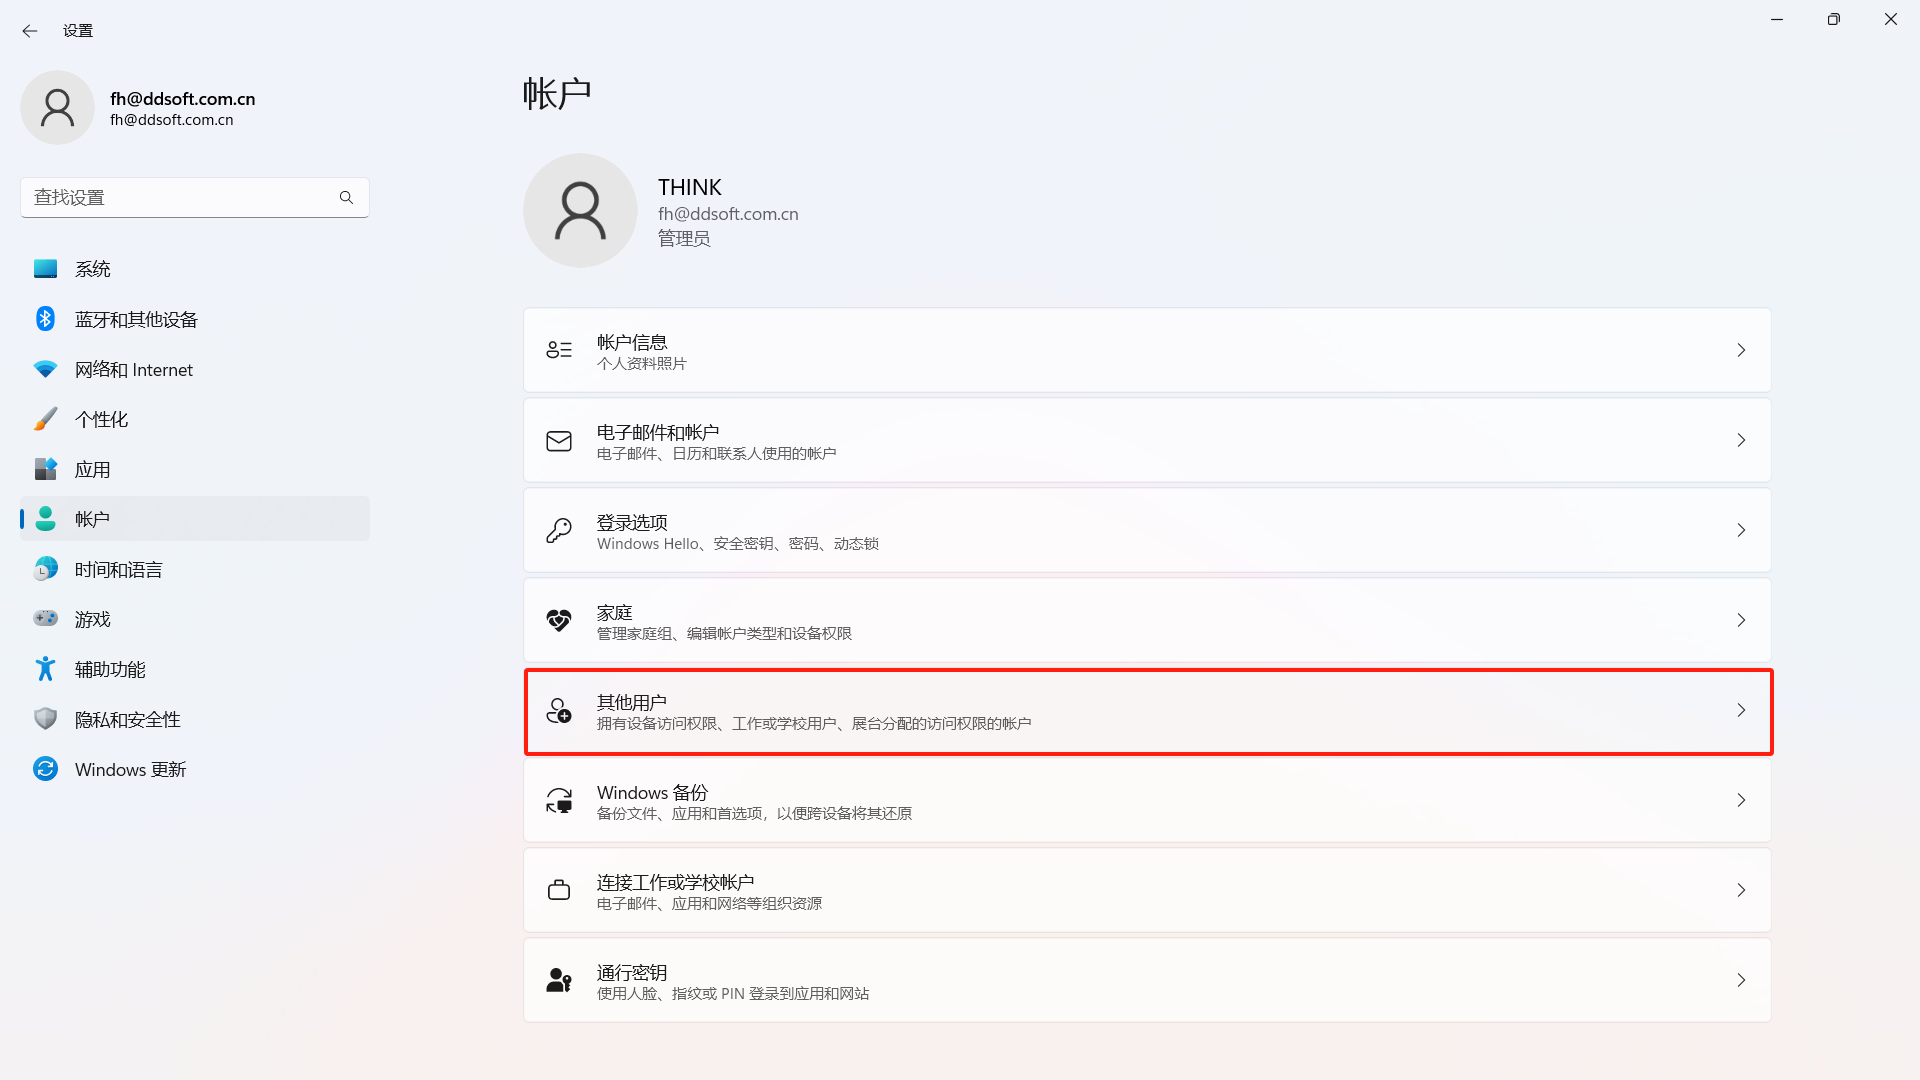Click the 辅助功能 sidebar label
The width and height of the screenshot is (1920, 1080).
110,669
